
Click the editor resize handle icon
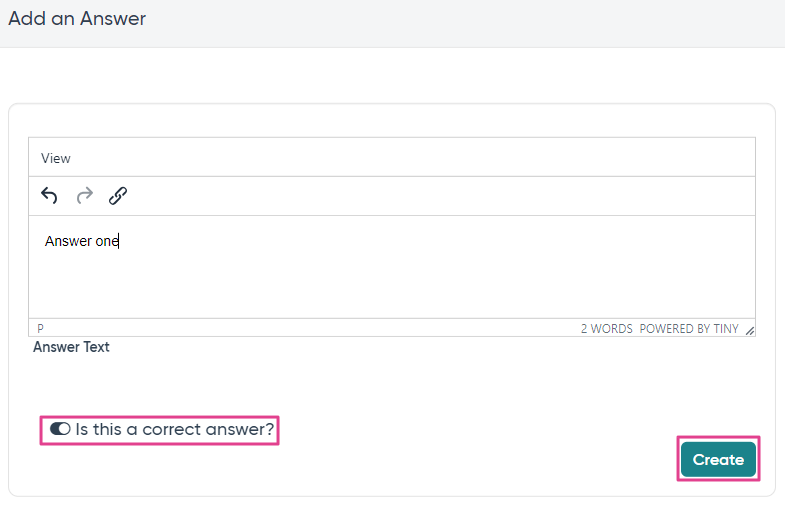tap(749, 331)
